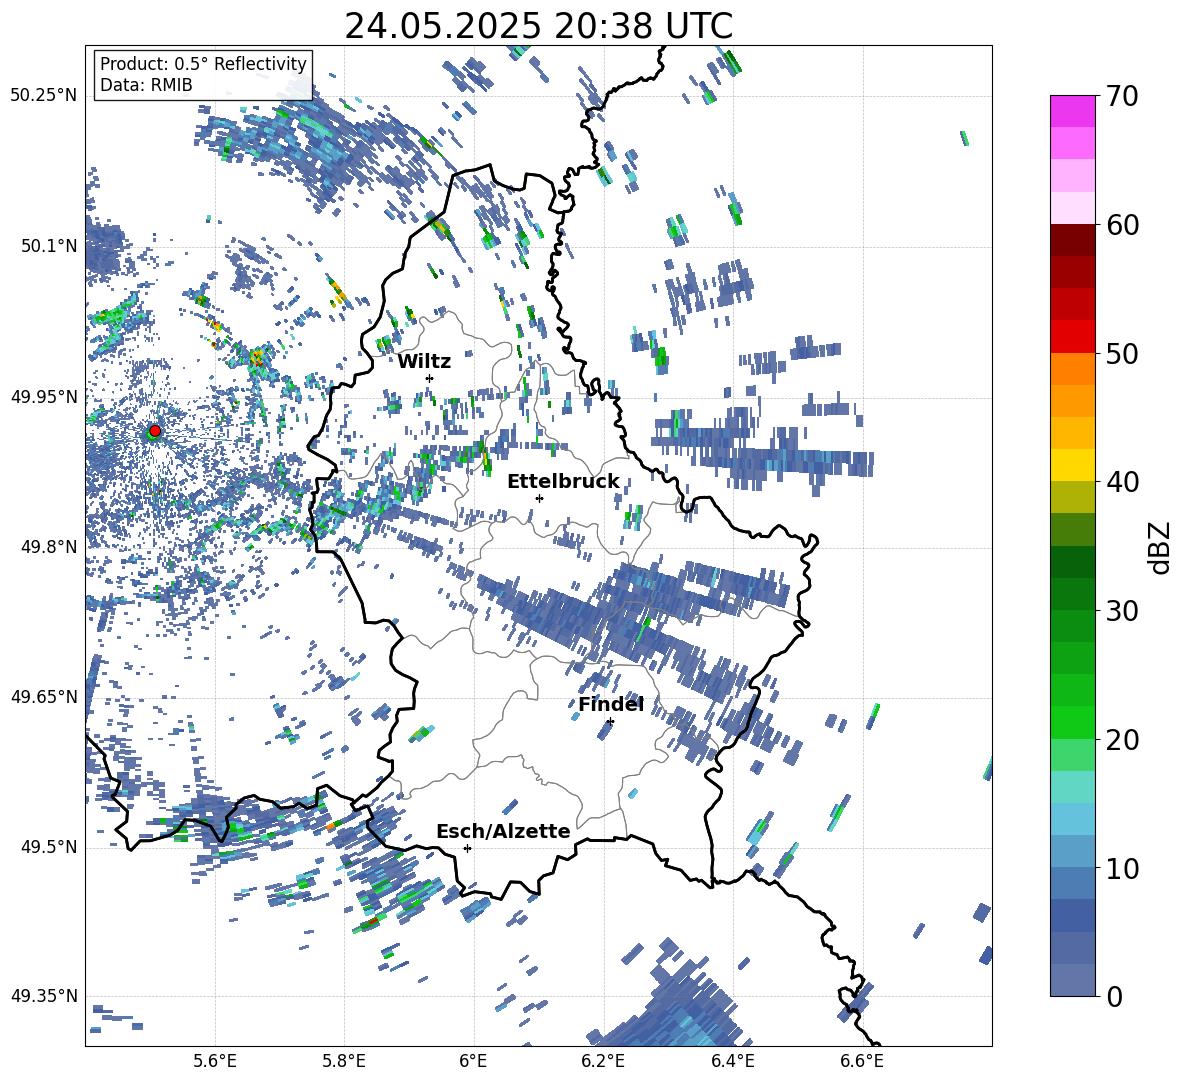Click the Findel cross location marker
Image resolution: width=1184 pixels, height=1081 pixels.
coord(610,722)
